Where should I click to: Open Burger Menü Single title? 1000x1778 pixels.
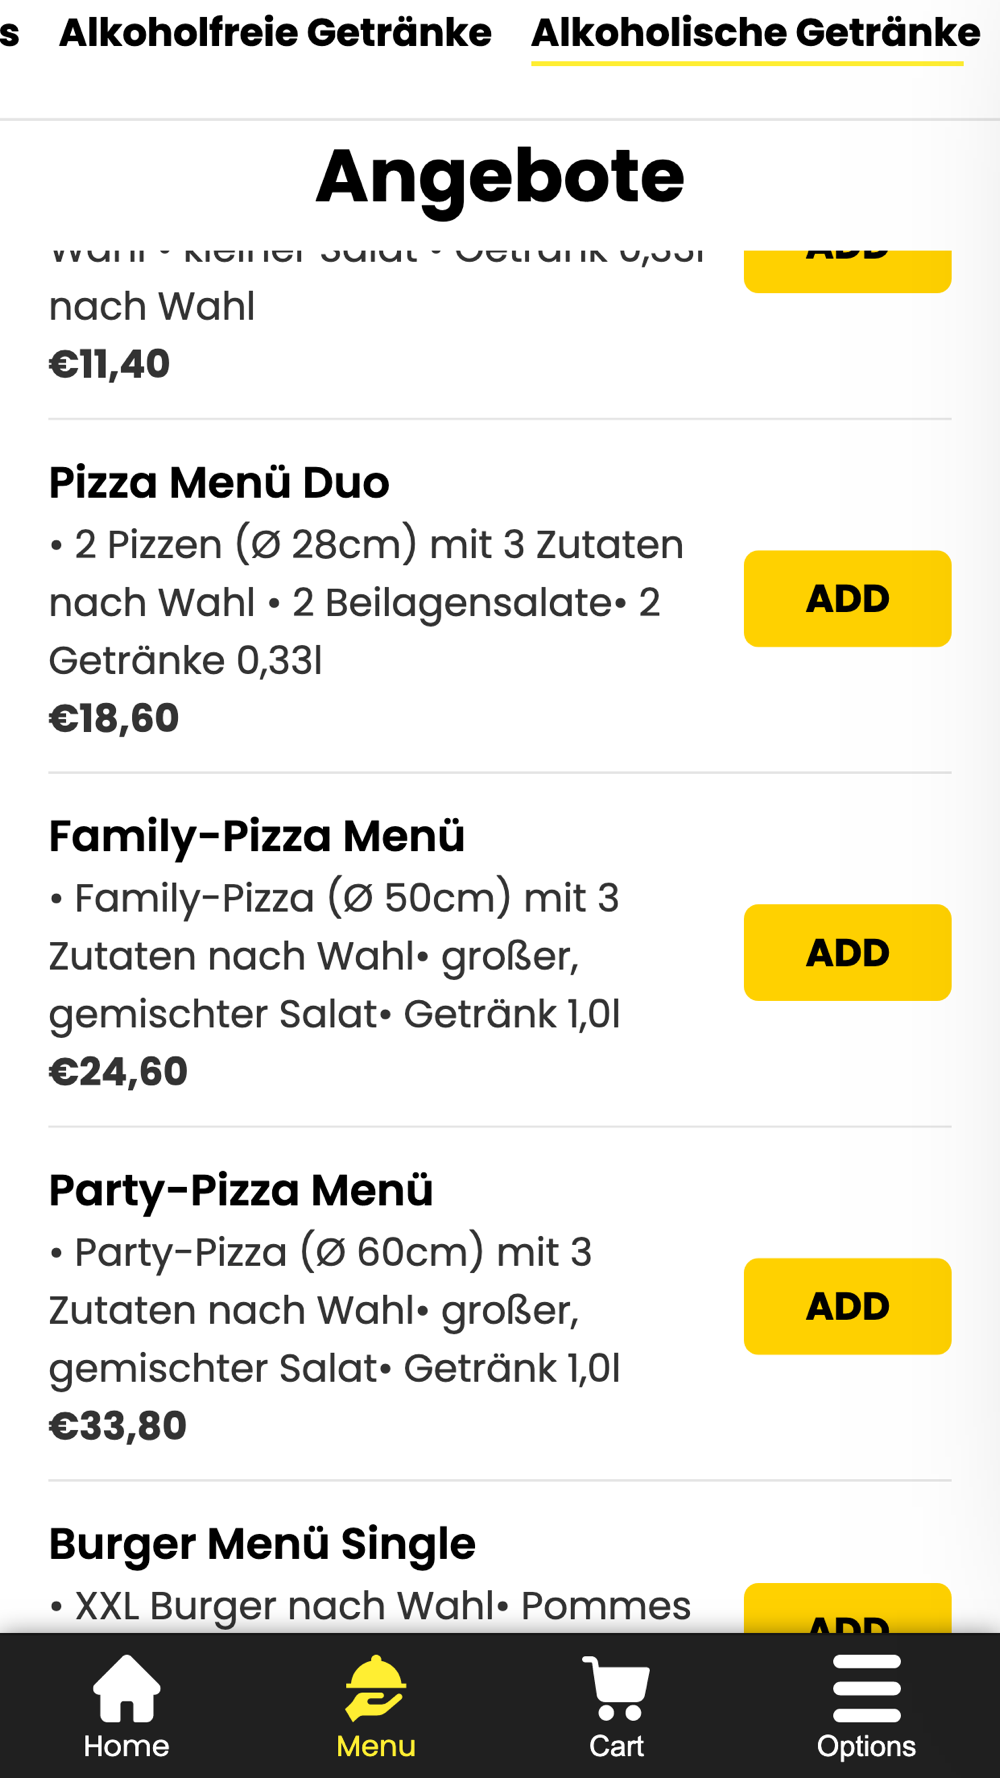click(262, 1545)
